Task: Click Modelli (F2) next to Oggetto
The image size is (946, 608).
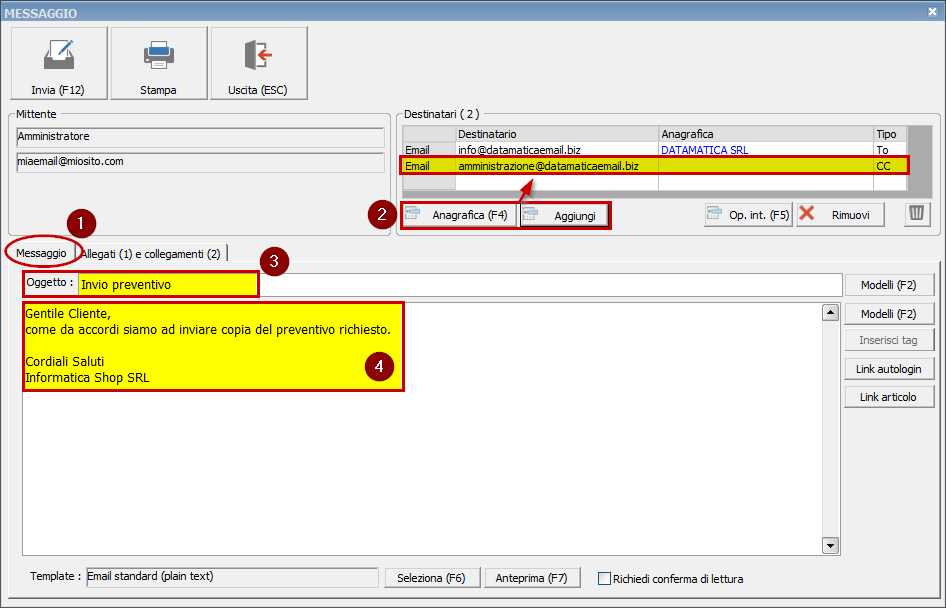Action: point(889,284)
